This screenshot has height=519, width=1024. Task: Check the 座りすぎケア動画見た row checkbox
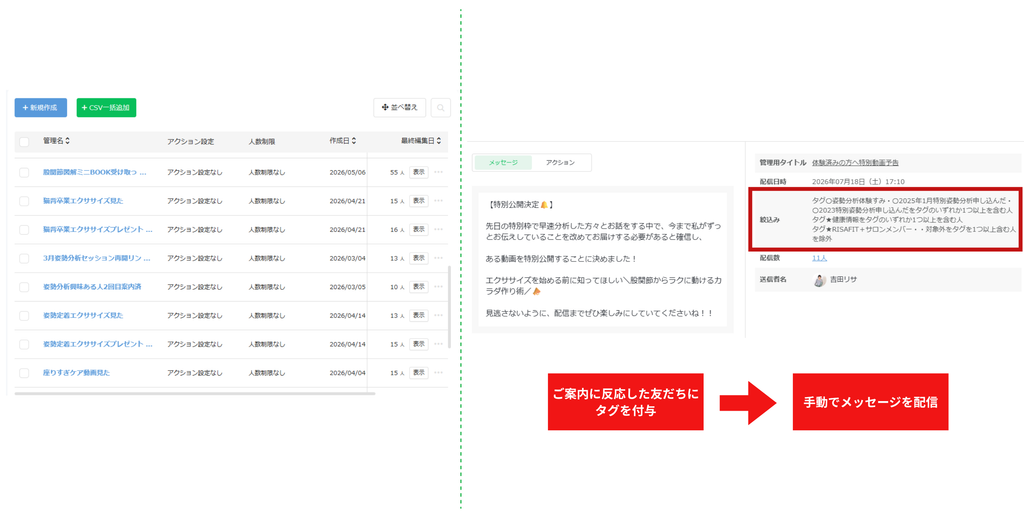pyautogui.click(x=24, y=373)
